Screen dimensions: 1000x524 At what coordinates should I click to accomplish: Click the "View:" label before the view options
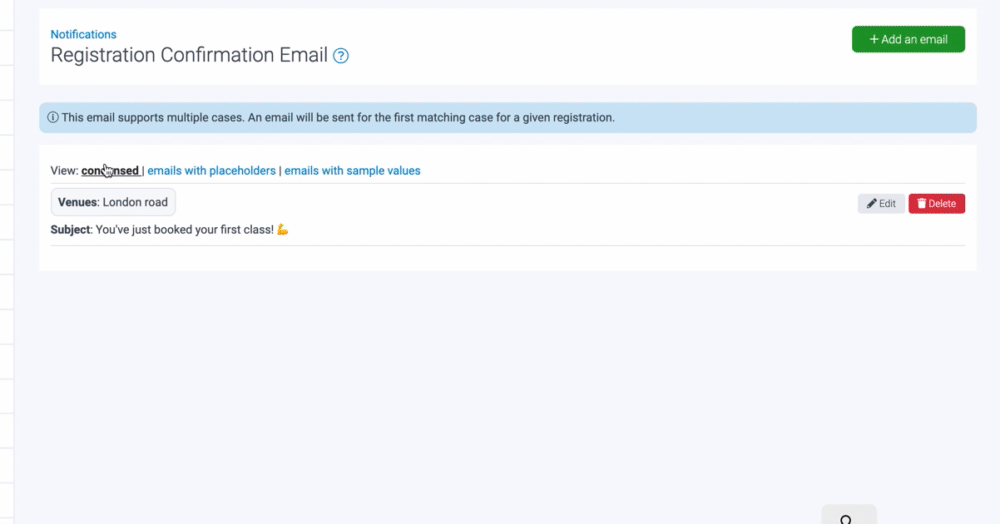pyautogui.click(x=64, y=171)
